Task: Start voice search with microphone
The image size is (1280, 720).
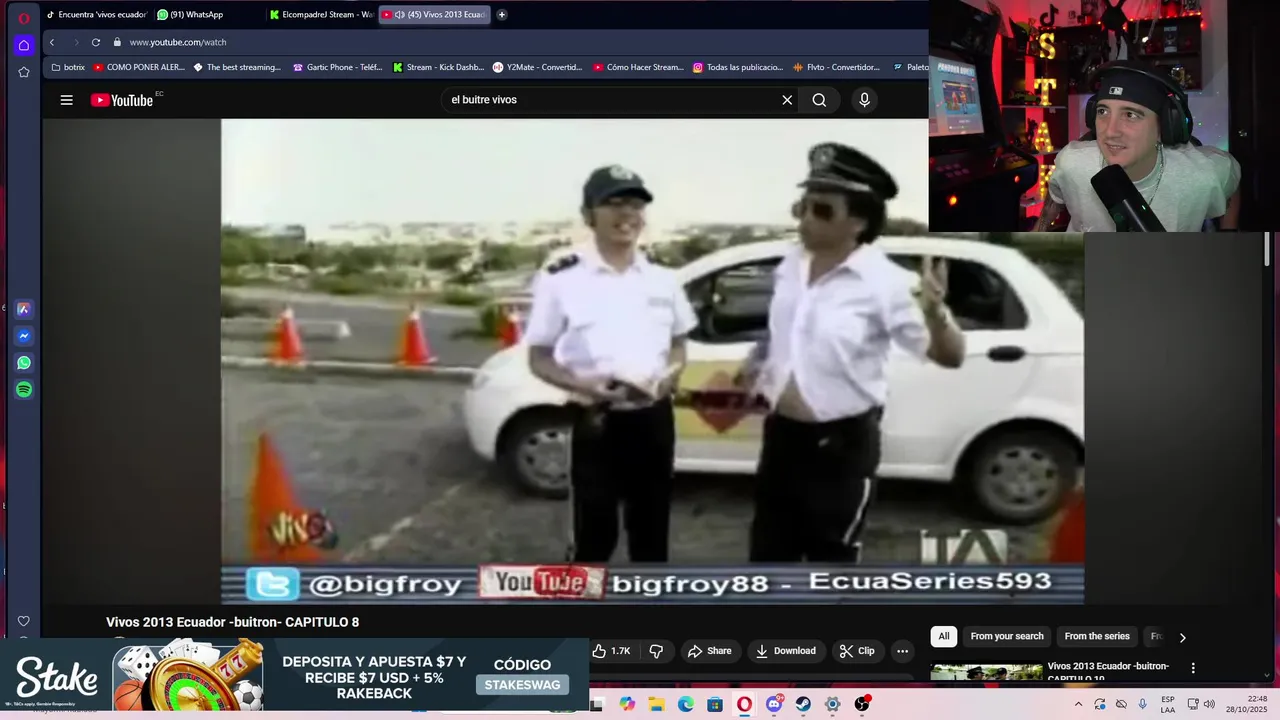Action: coord(865,100)
